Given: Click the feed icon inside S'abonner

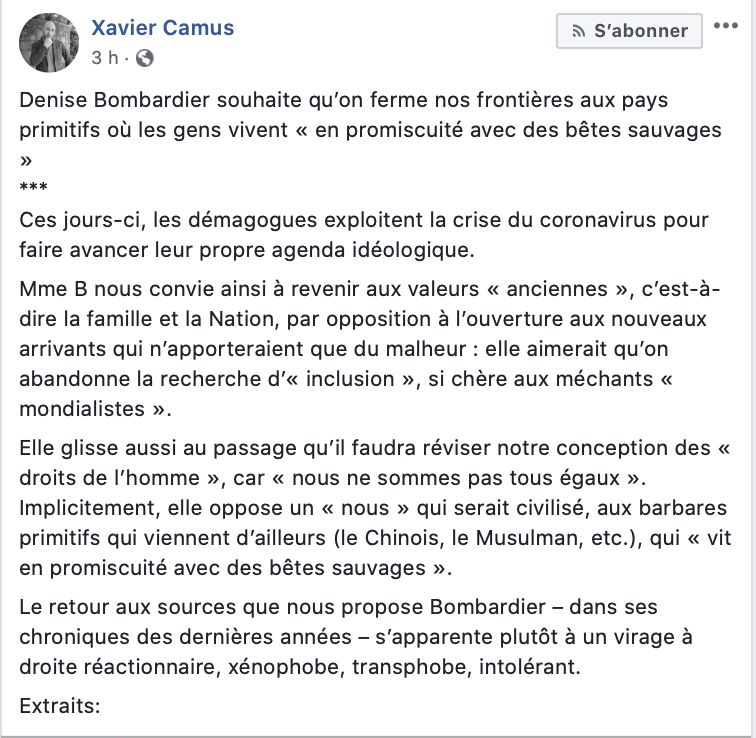Looking at the screenshot, I should click(579, 31).
